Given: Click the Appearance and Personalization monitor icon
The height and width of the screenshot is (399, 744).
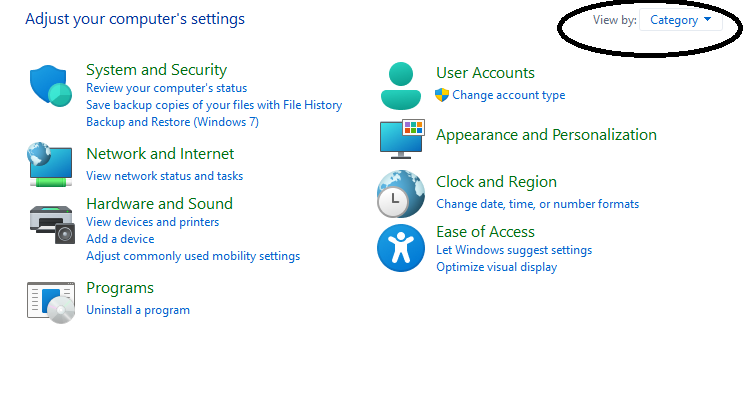Looking at the screenshot, I should (402, 139).
